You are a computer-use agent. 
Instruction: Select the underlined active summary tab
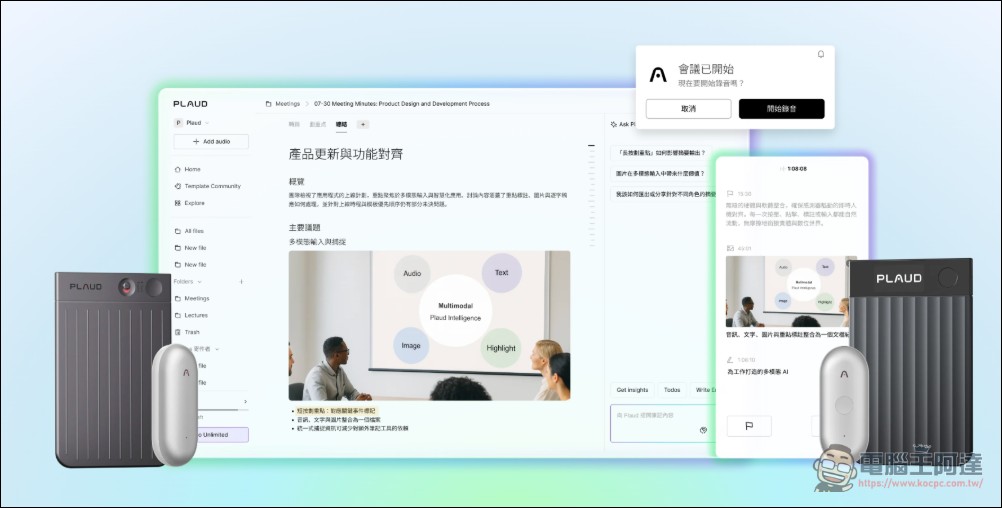[x=341, y=125]
